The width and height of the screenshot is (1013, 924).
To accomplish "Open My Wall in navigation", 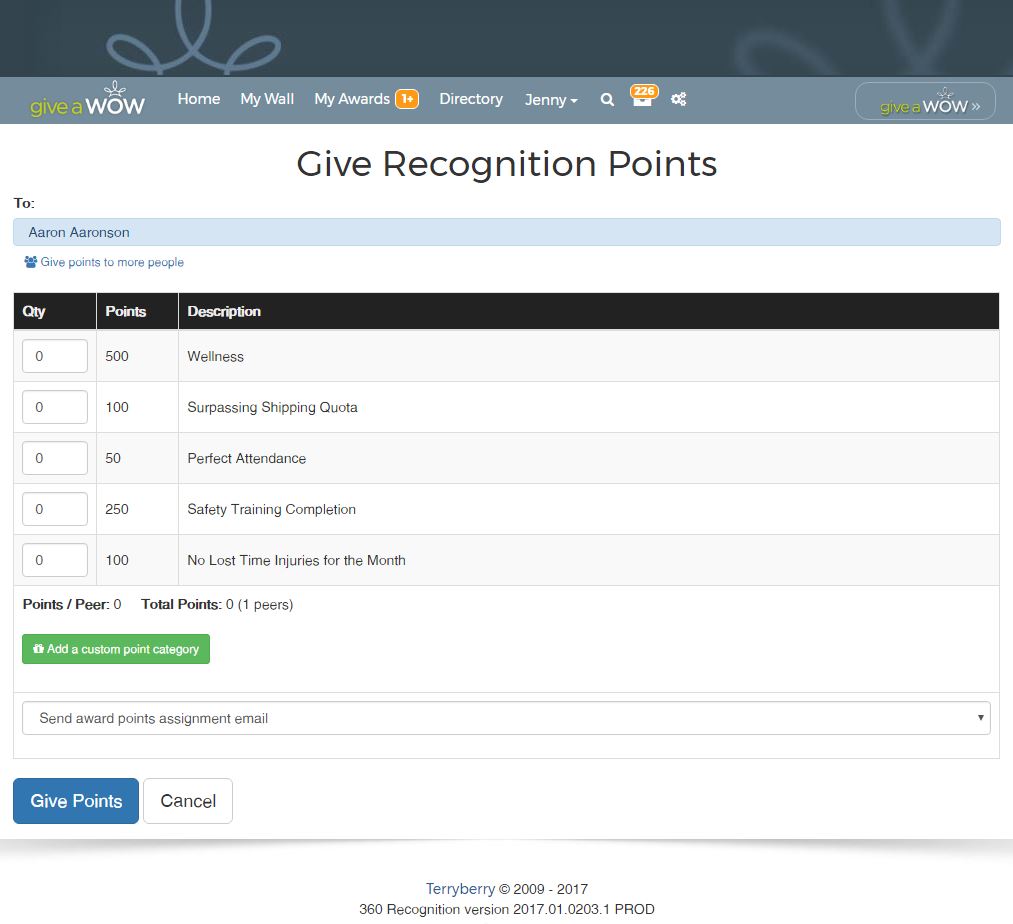I will (267, 99).
